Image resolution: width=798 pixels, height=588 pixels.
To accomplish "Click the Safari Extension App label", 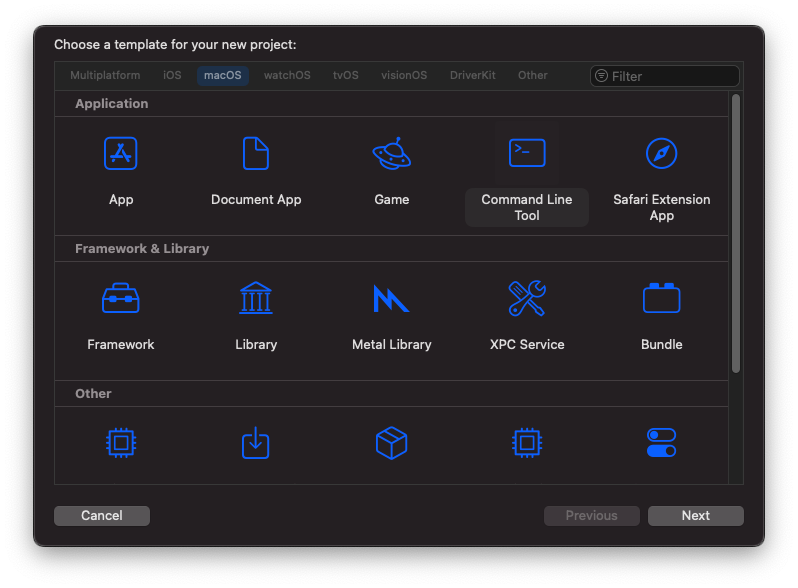I will coord(661,207).
